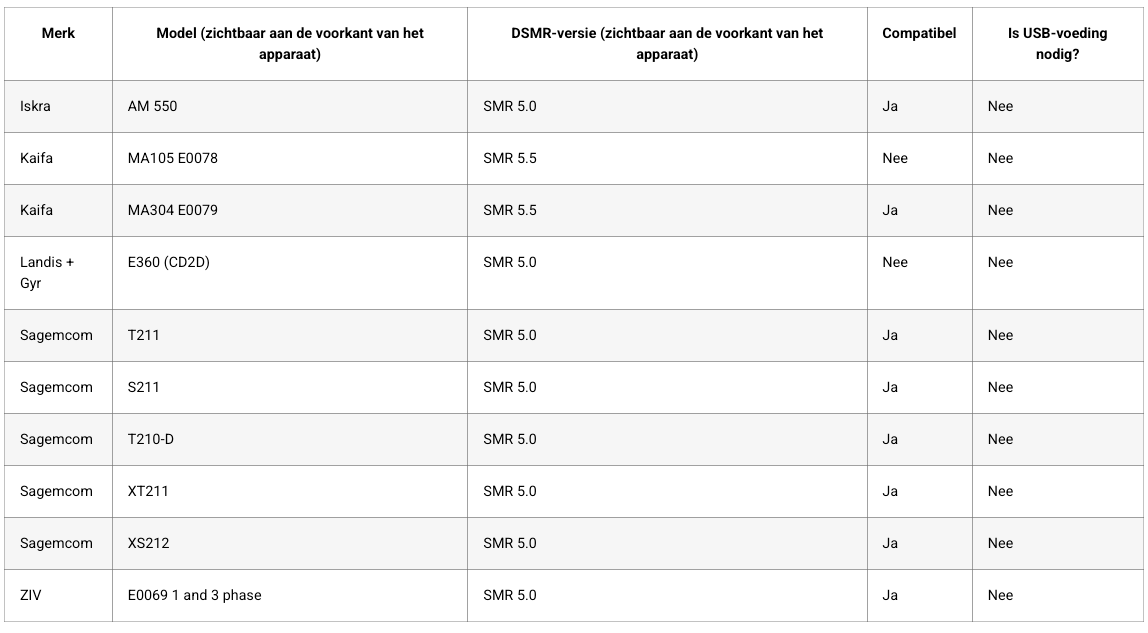Click 'Nee' compatibility for MA105 E0078
The image size is (1148, 633).
click(x=895, y=158)
